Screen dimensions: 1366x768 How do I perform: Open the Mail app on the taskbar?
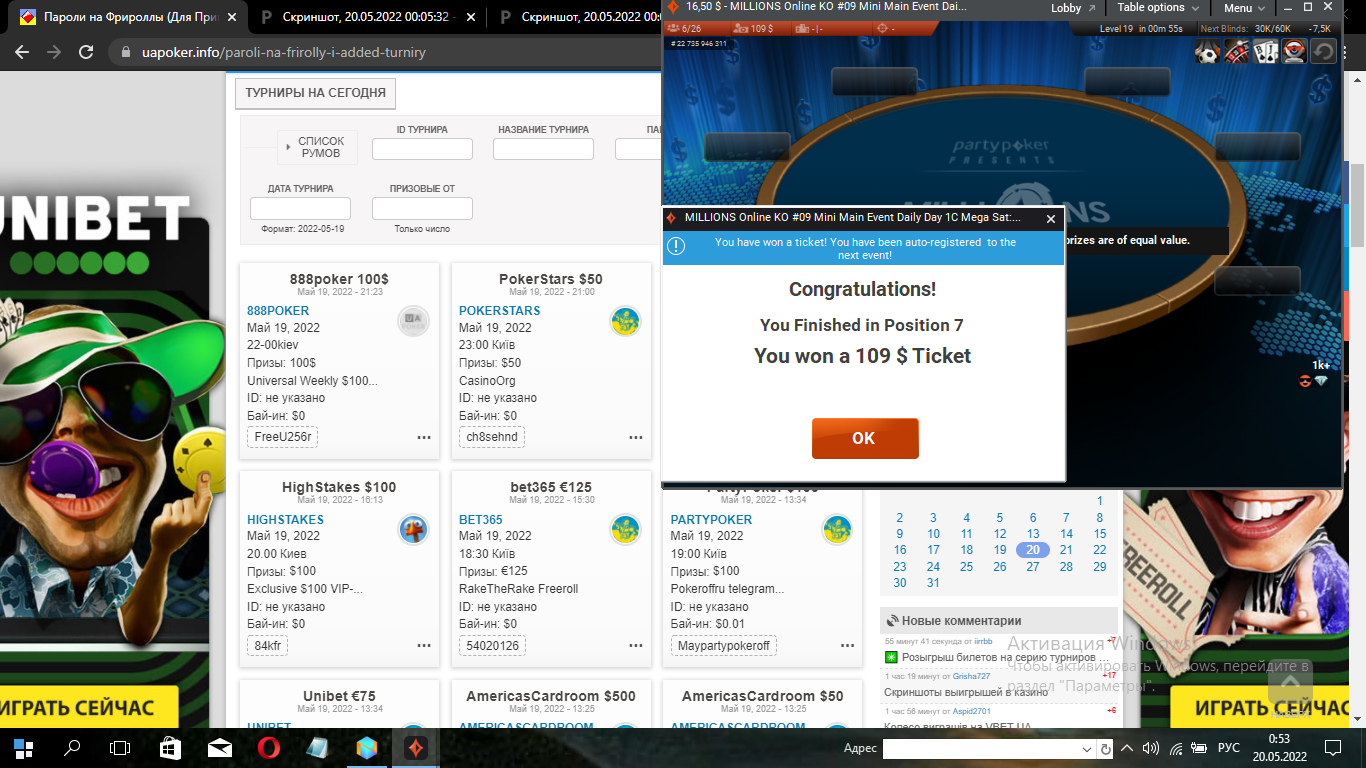point(219,748)
